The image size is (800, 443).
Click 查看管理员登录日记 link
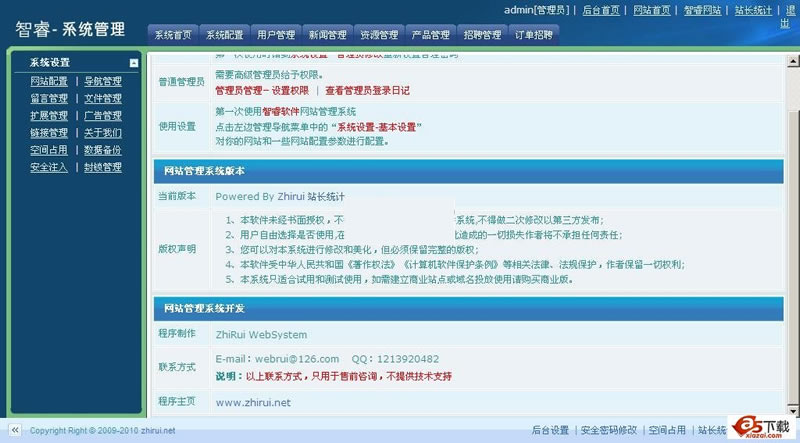coord(367,90)
